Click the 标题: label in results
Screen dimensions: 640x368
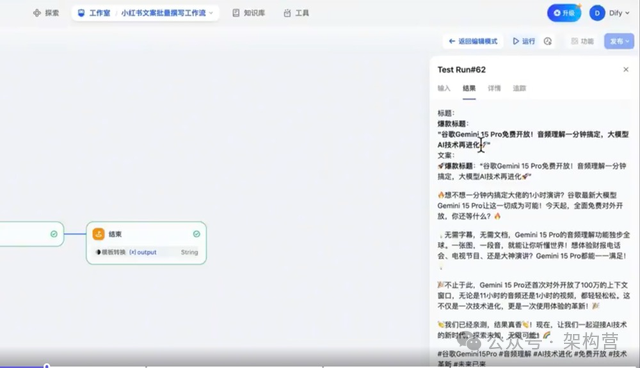446,113
